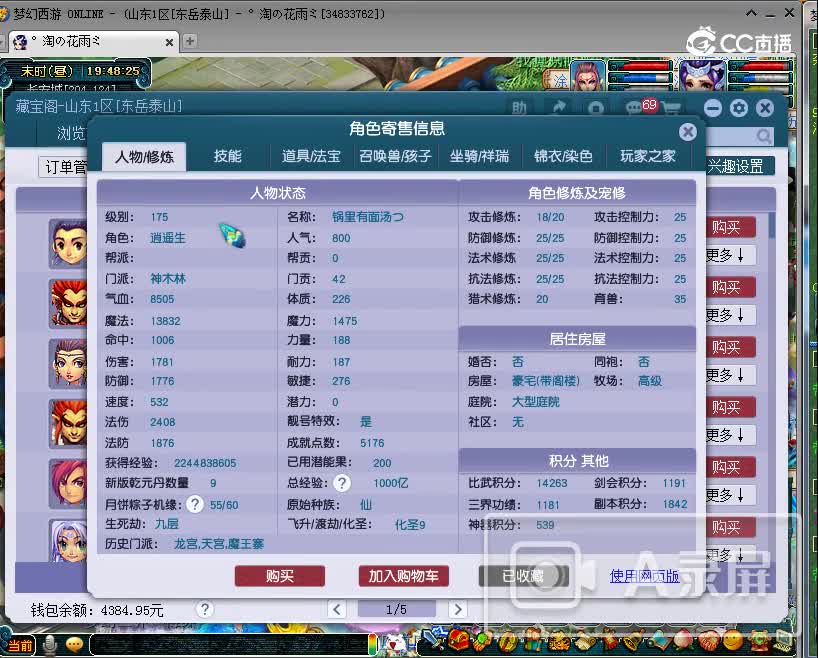The width and height of the screenshot is (818, 658).
Task: Switch to 技能 tab
Action: (227, 156)
